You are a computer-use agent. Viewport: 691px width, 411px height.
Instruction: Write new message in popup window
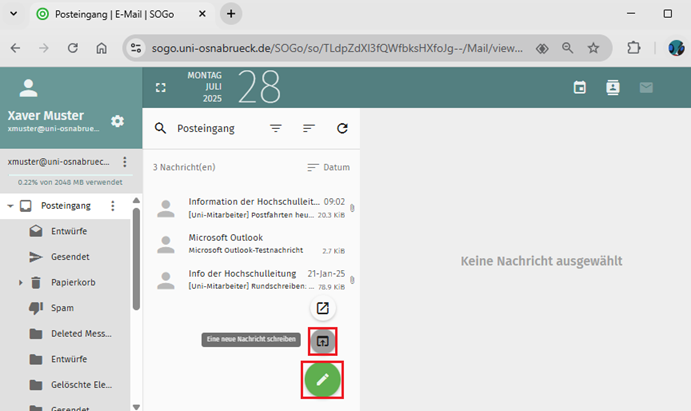point(323,308)
